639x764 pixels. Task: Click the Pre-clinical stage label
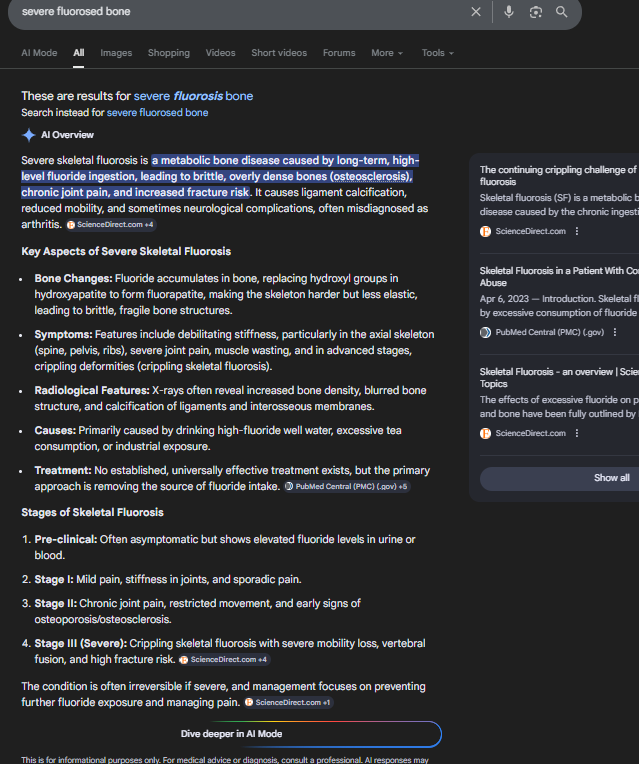pyautogui.click(x=66, y=540)
